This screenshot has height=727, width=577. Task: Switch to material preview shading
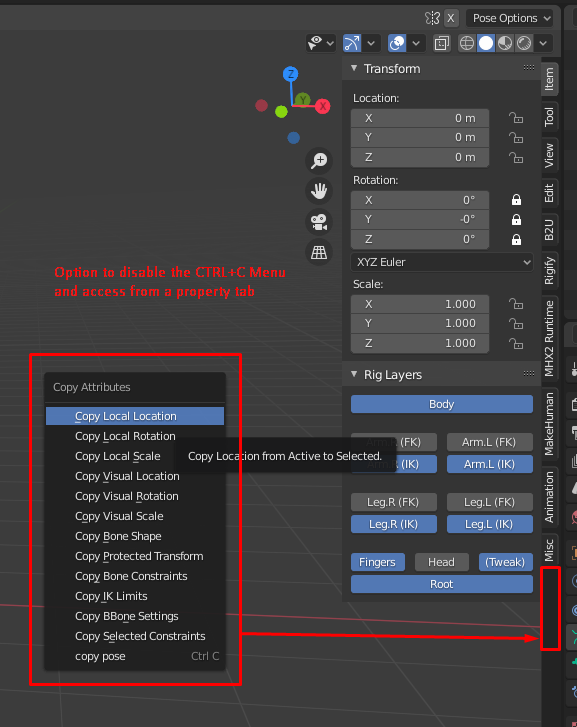click(505, 43)
